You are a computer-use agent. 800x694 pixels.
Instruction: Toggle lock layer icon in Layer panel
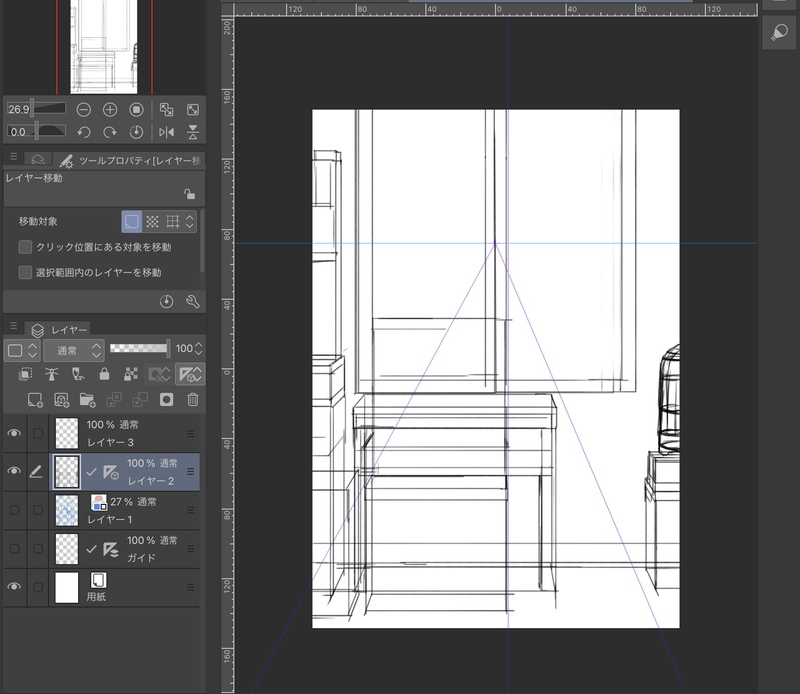tap(104, 374)
